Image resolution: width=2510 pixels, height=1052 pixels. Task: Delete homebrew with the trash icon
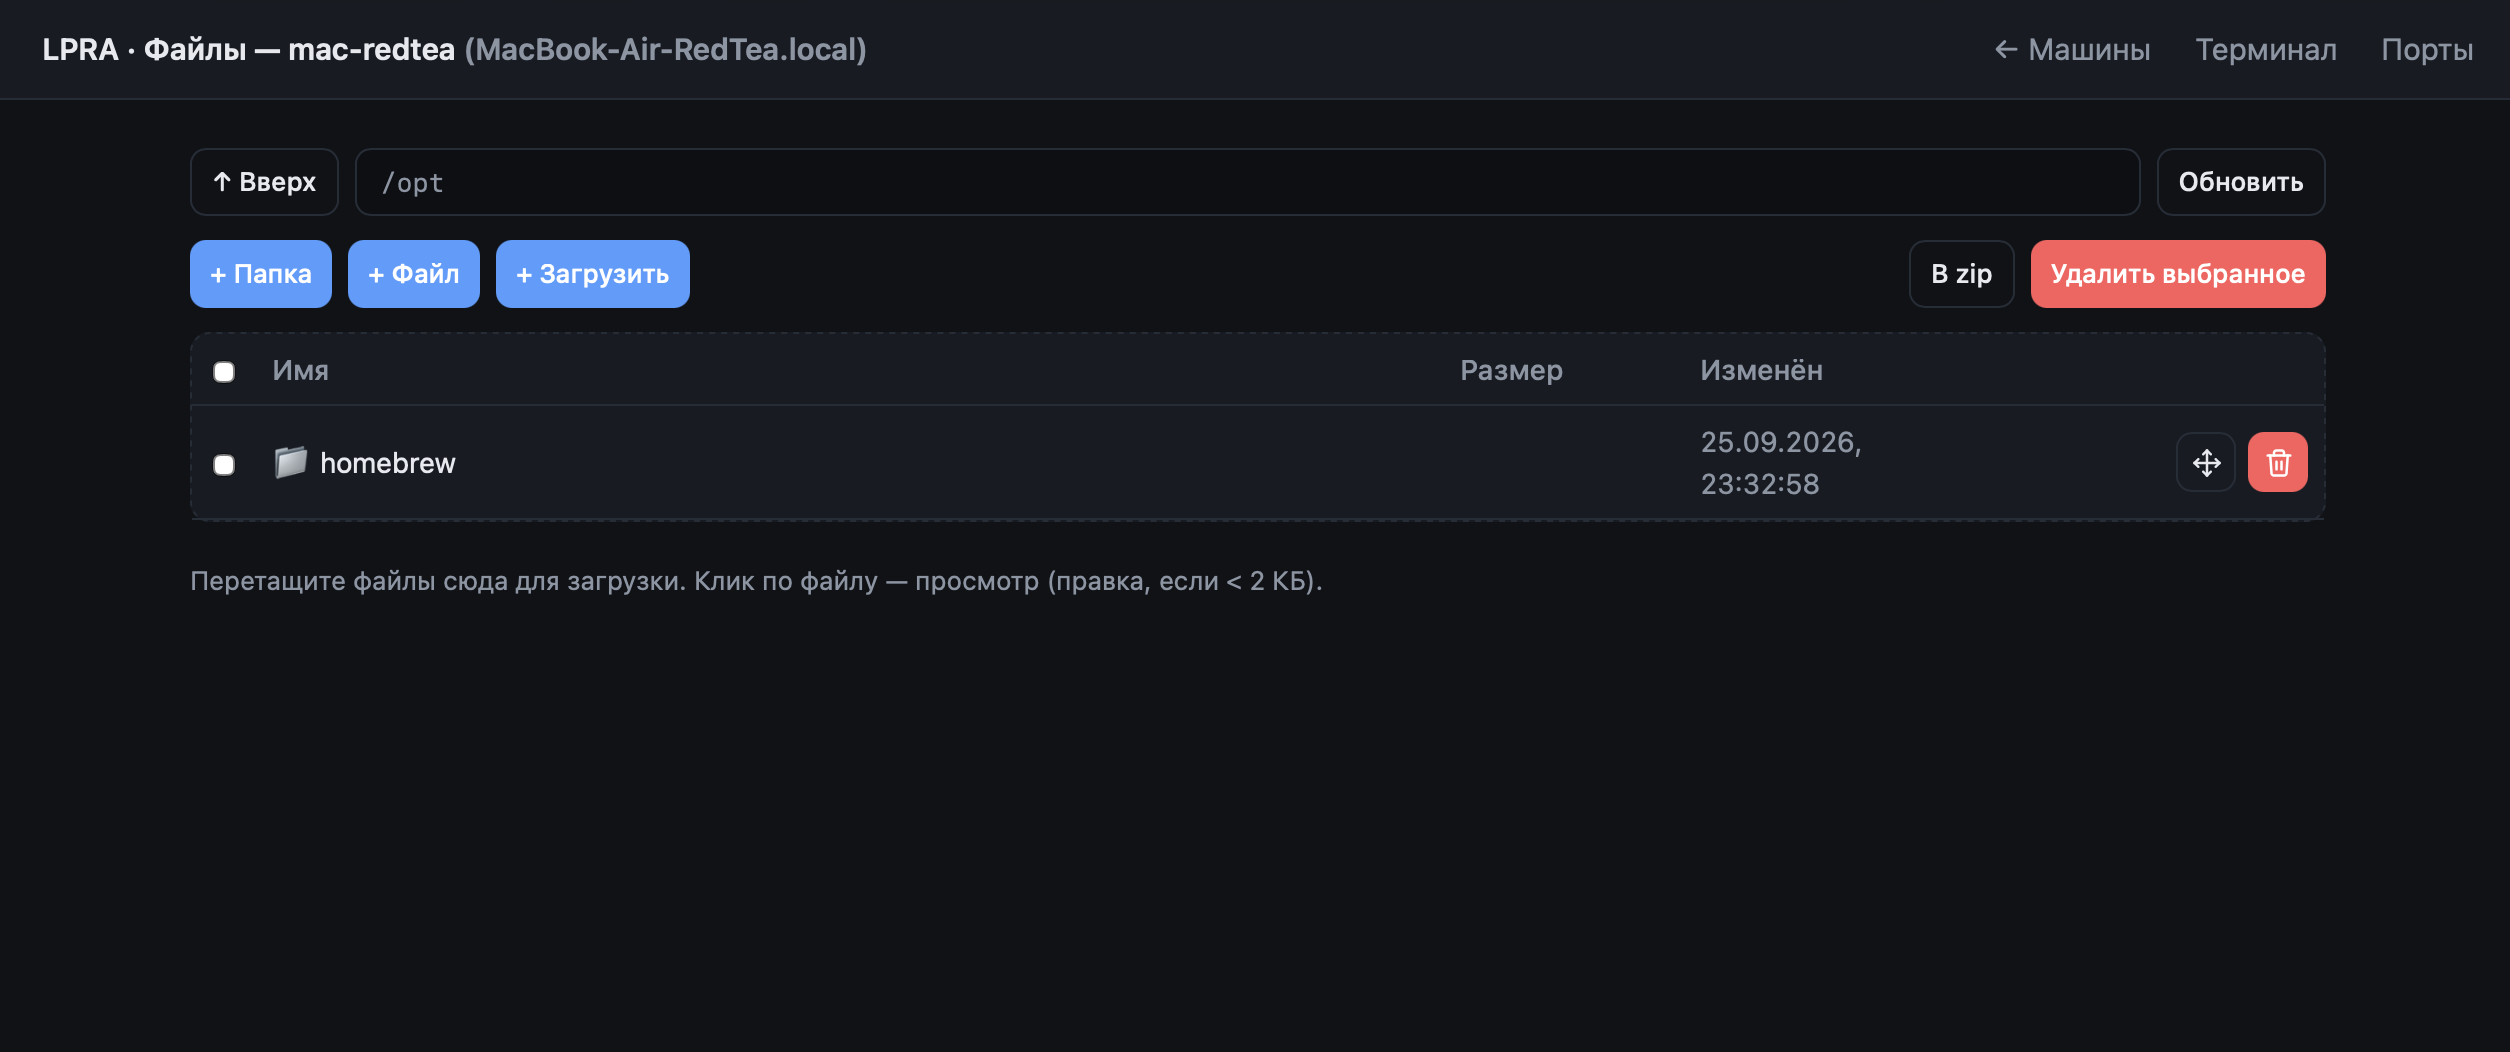coord(2278,462)
